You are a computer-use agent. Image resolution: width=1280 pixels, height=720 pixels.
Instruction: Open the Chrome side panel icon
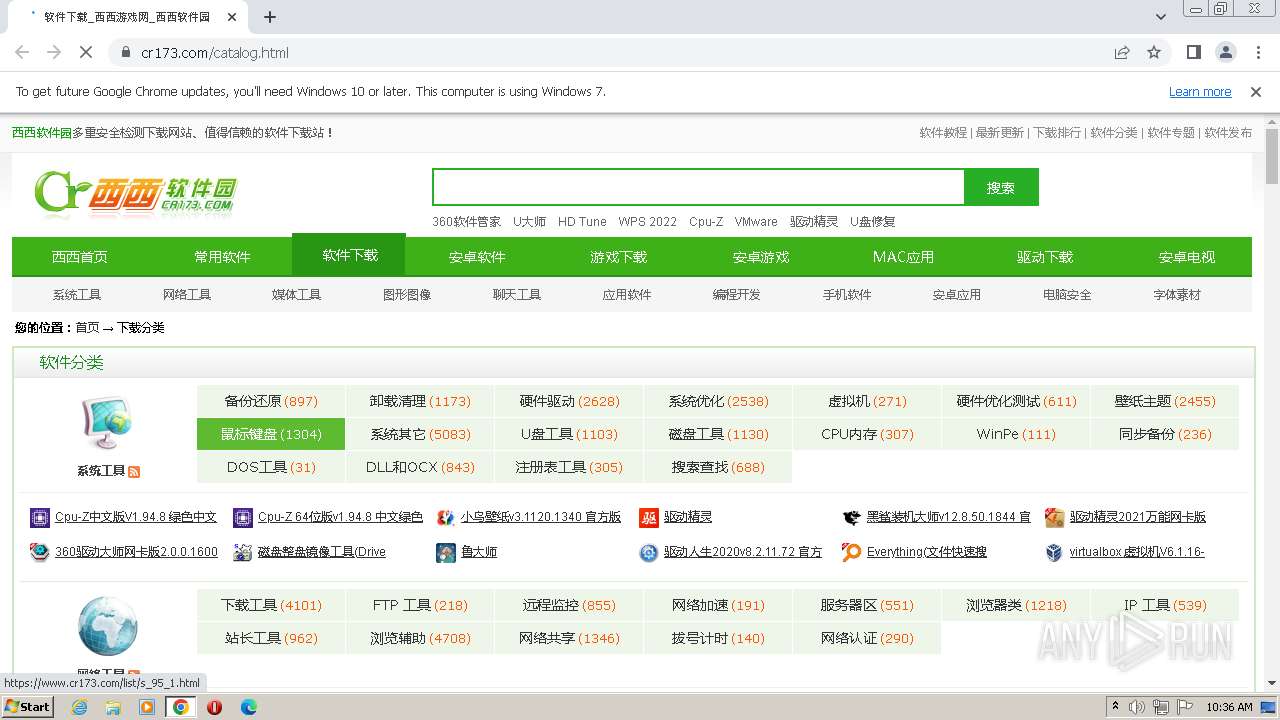pos(1193,52)
